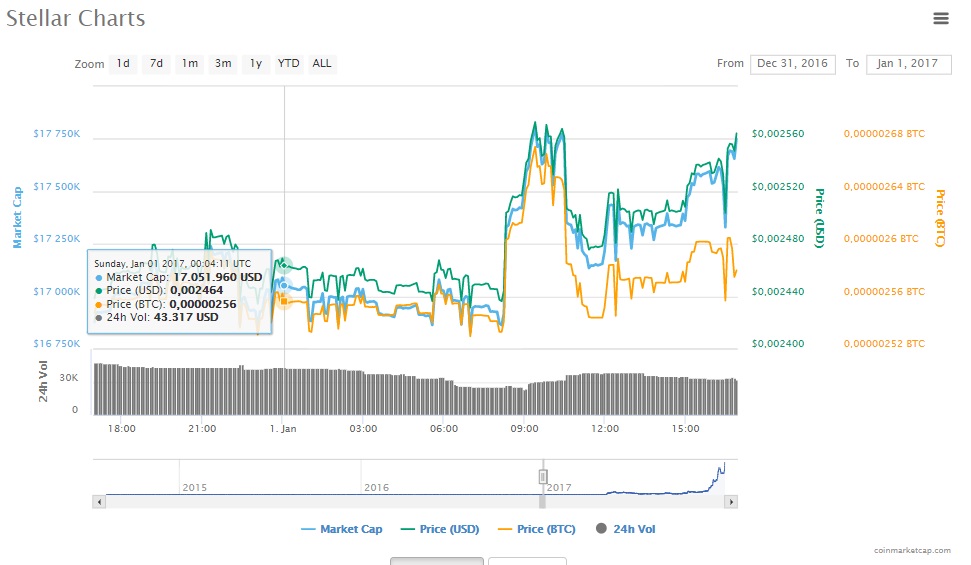Click the 0,00000268 BTC axis label
The height and width of the screenshot is (565, 971).
pos(884,134)
